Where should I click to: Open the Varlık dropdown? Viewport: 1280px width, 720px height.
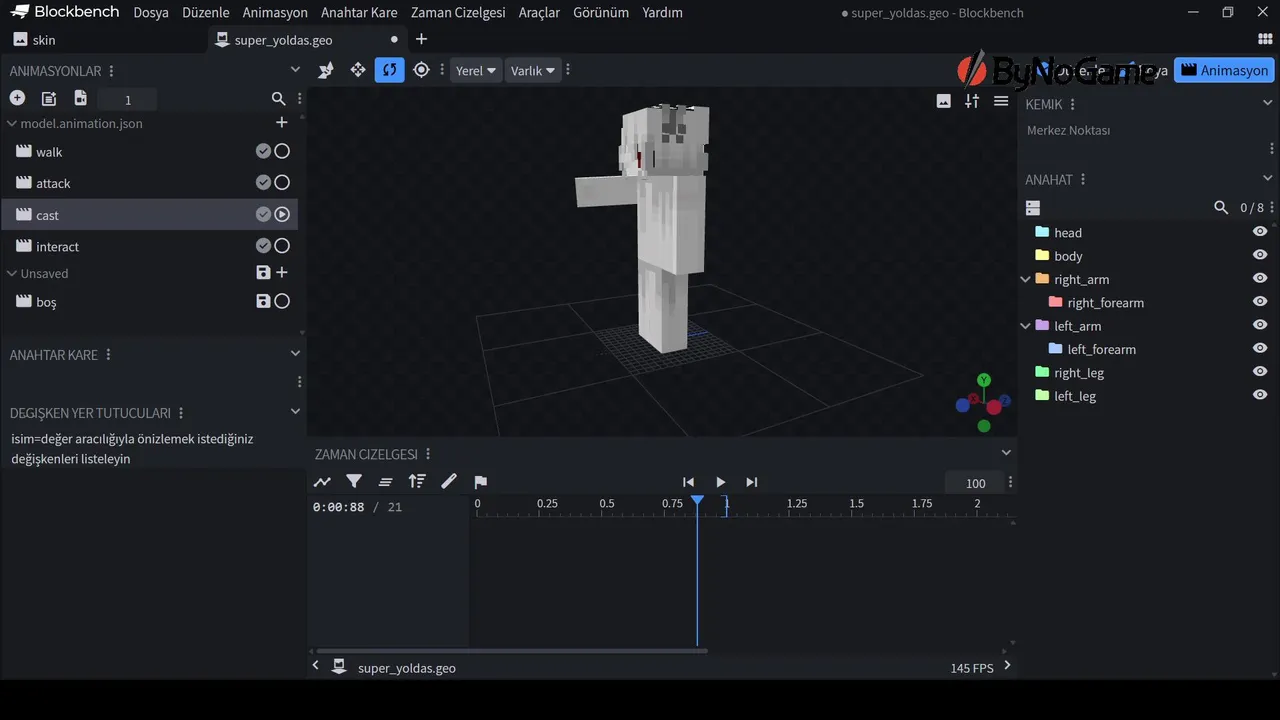pos(531,71)
